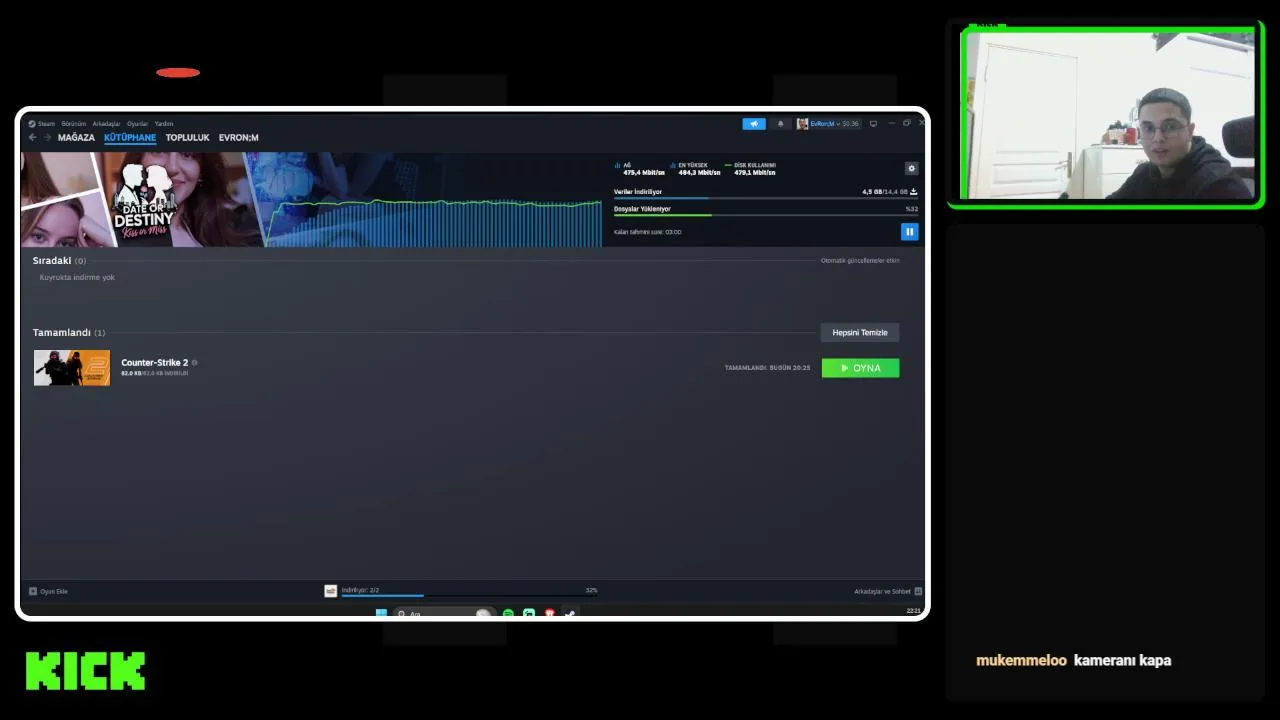Click the plus icon beside Oyun Ekle
The height and width of the screenshot is (720, 1280).
33,591
